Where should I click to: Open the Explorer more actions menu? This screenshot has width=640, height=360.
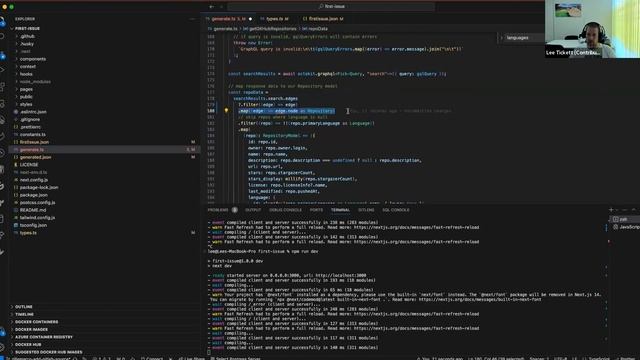[x=192, y=19]
